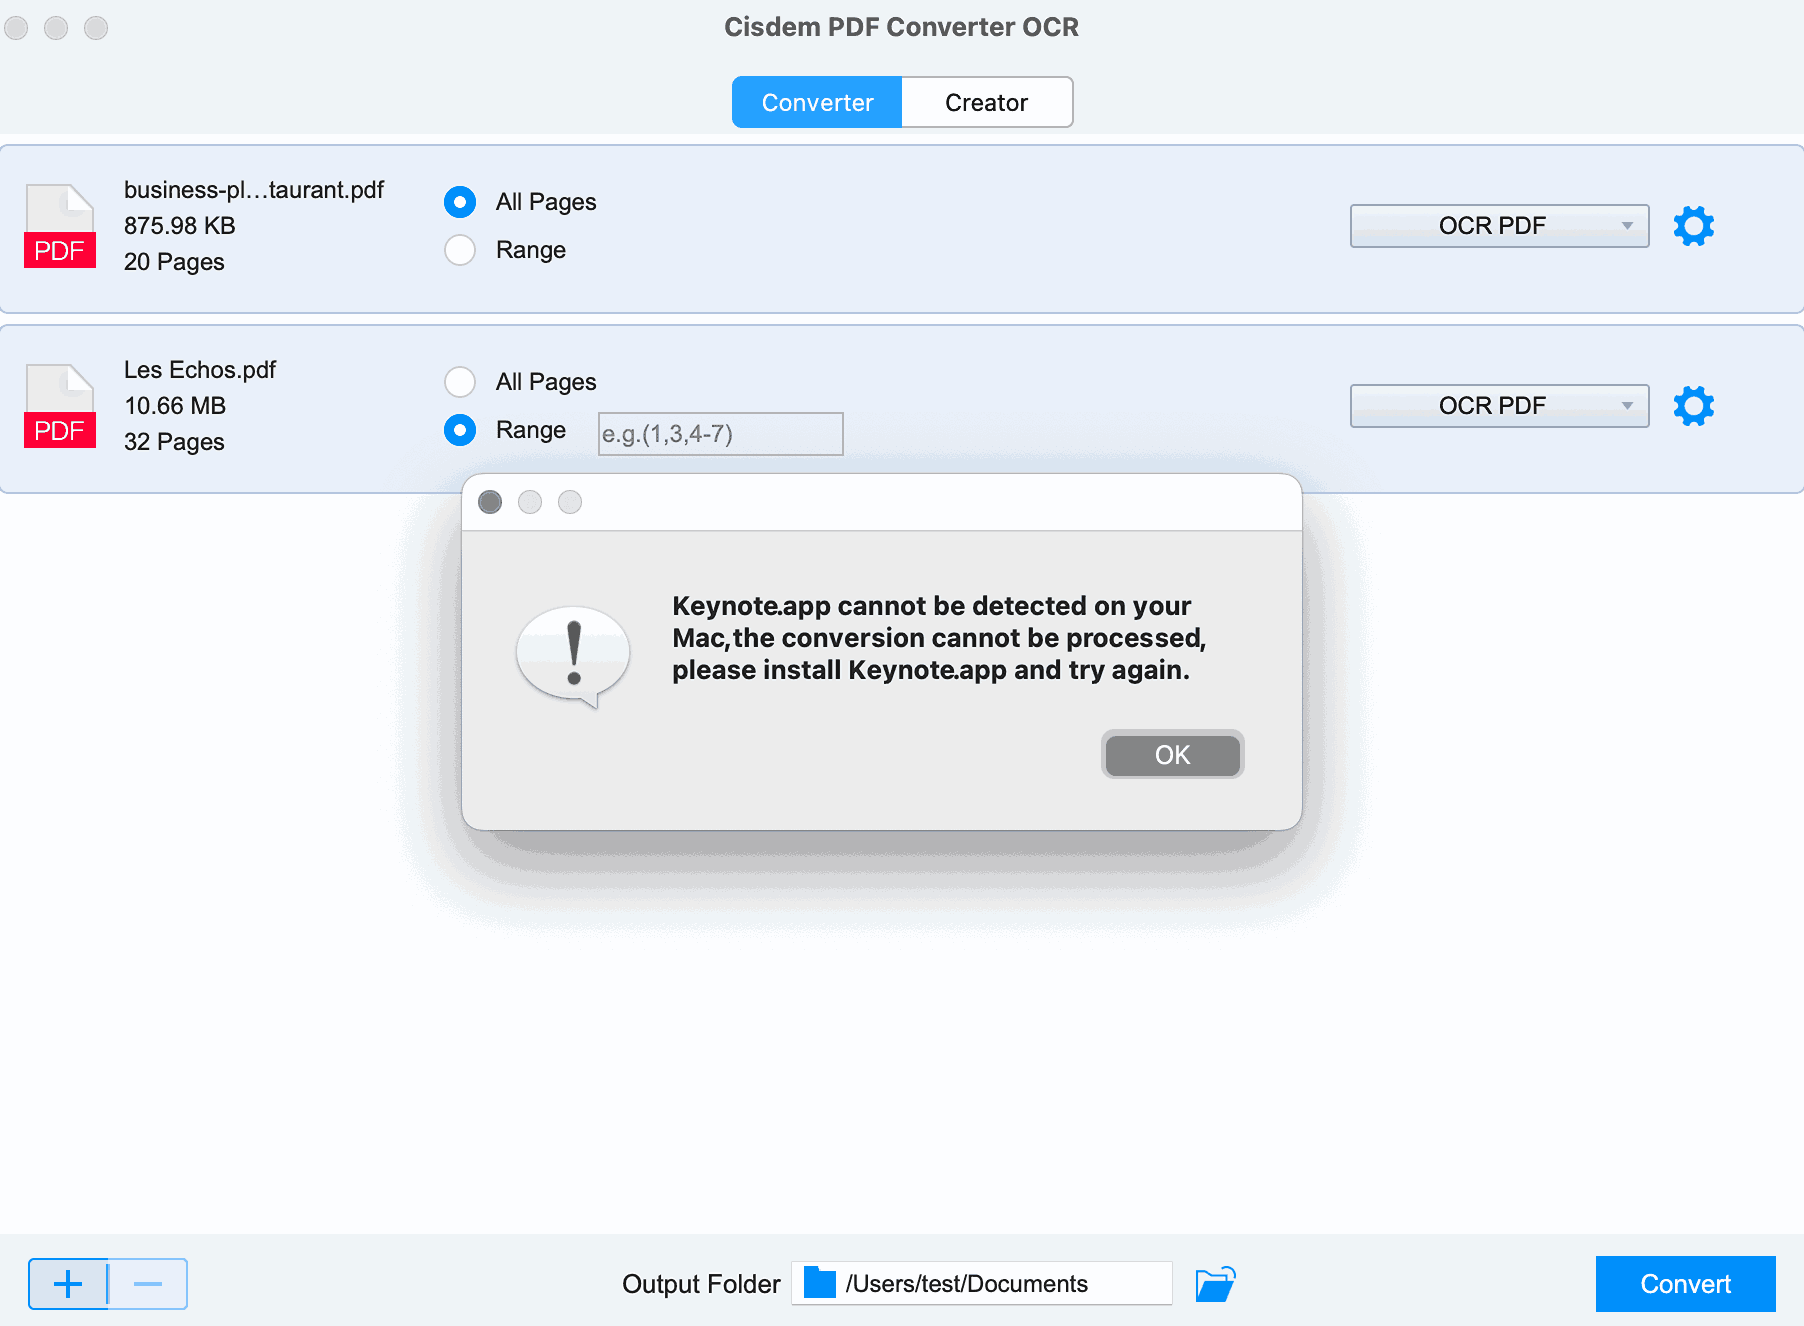Viewport: 1804px width, 1326px height.
Task: Select All Pages for business-plan restaurant PDF
Action: pyautogui.click(x=460, y=202)
